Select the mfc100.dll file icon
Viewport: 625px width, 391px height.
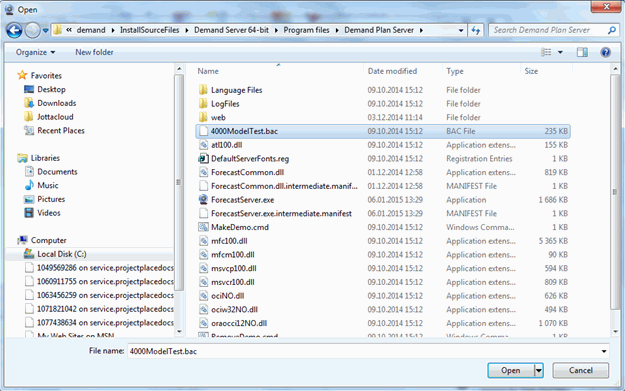pos(203,241)
